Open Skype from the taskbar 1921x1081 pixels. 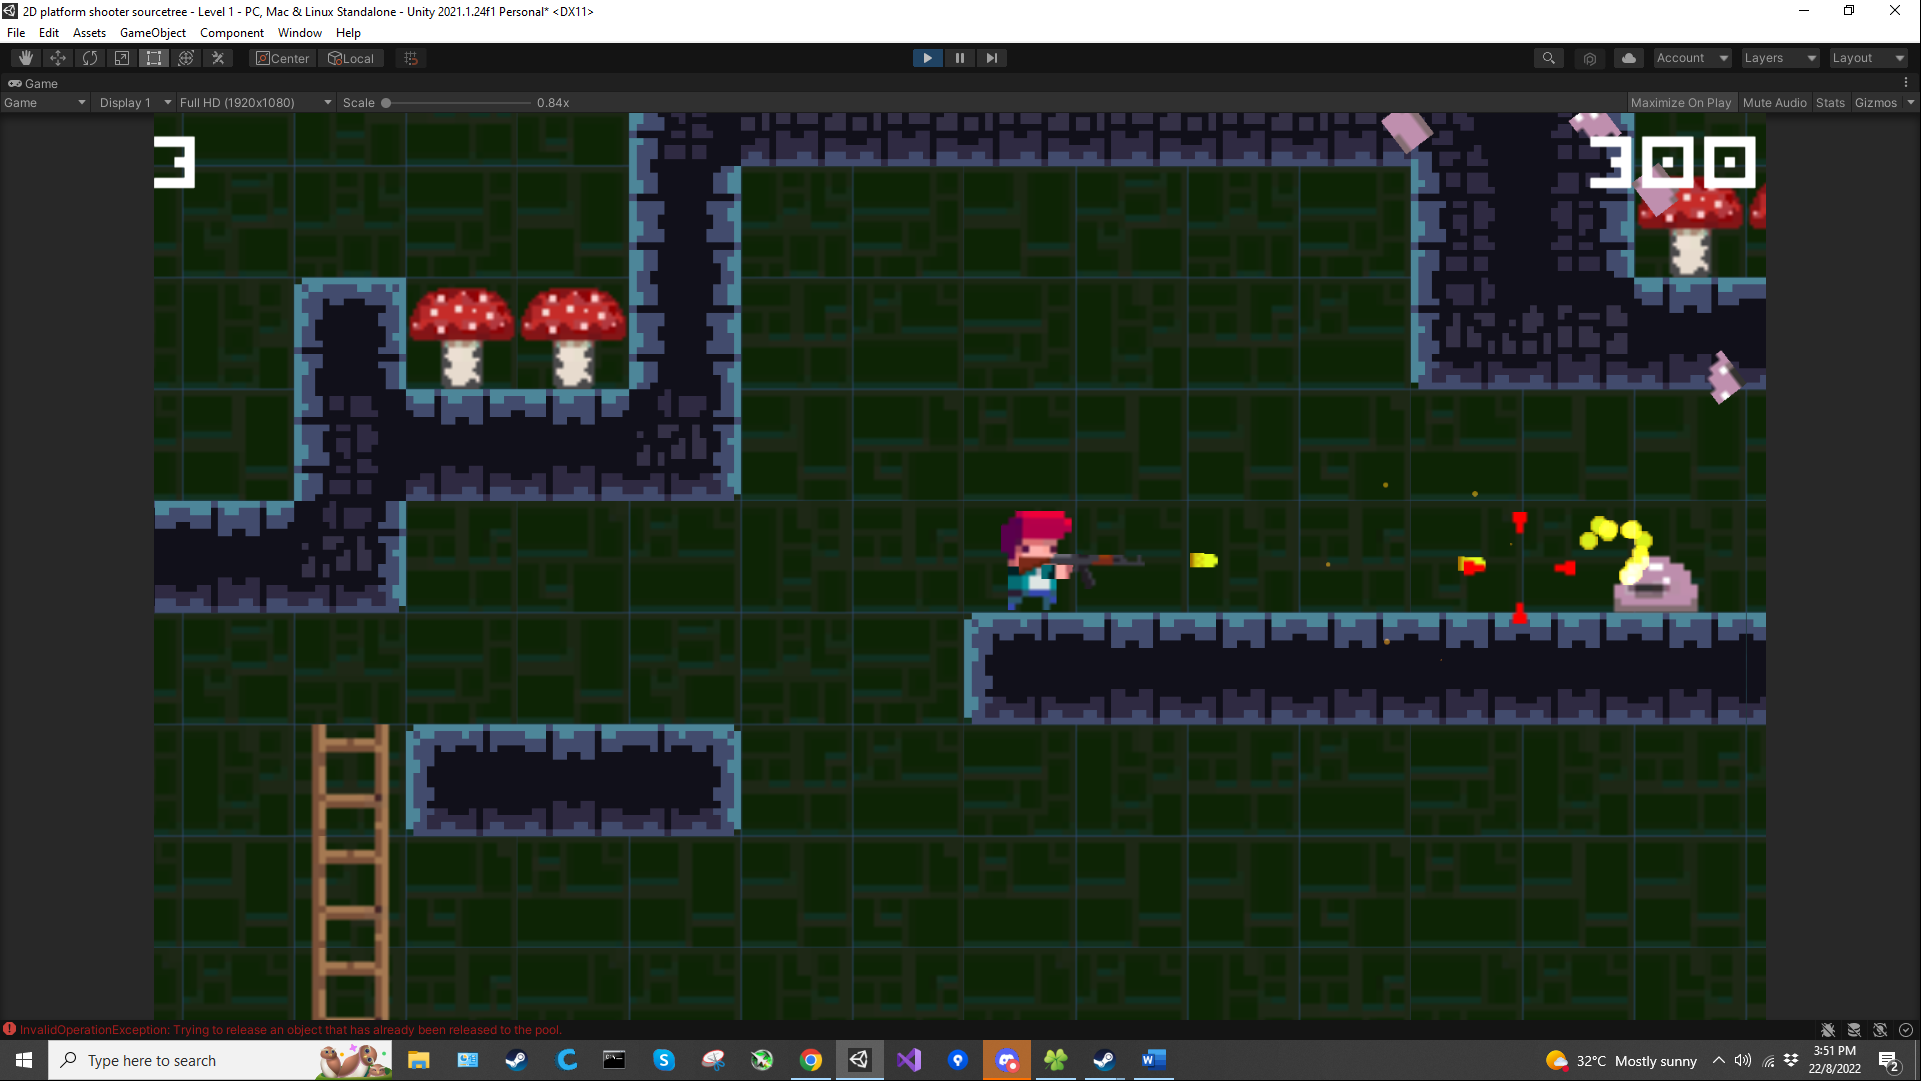point(664,1060)
